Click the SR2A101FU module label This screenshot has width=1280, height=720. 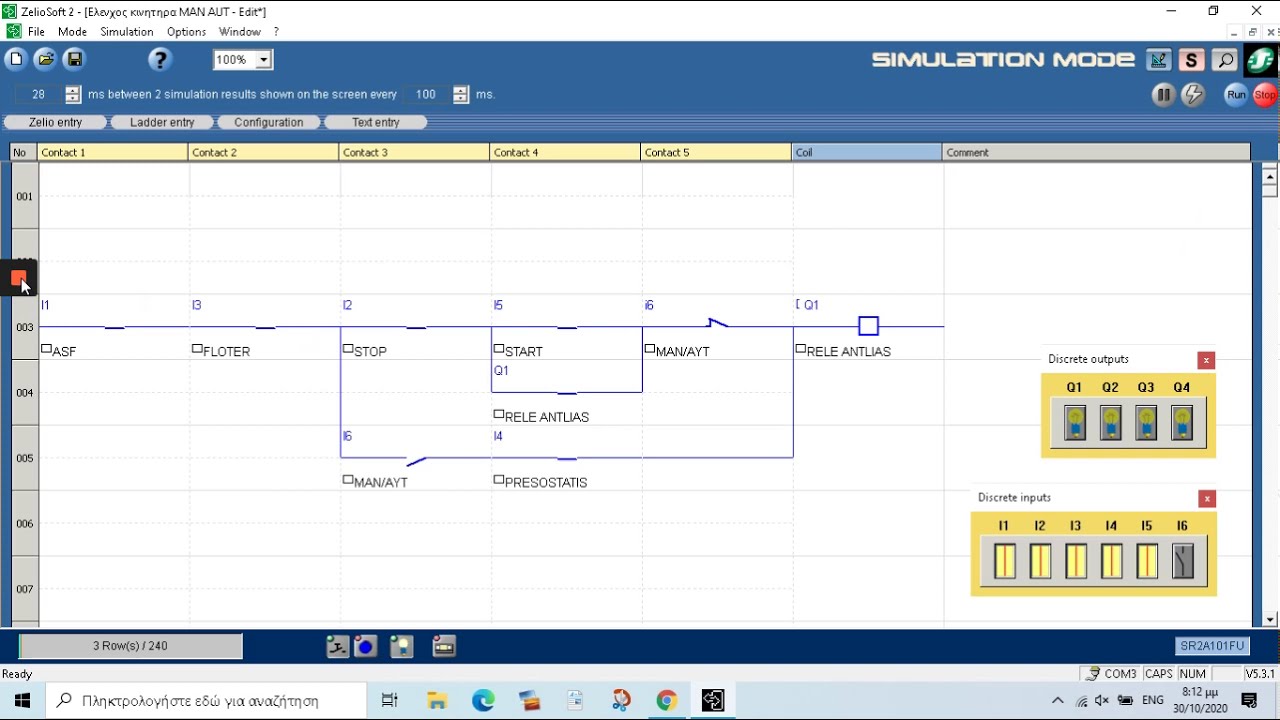1213,646
